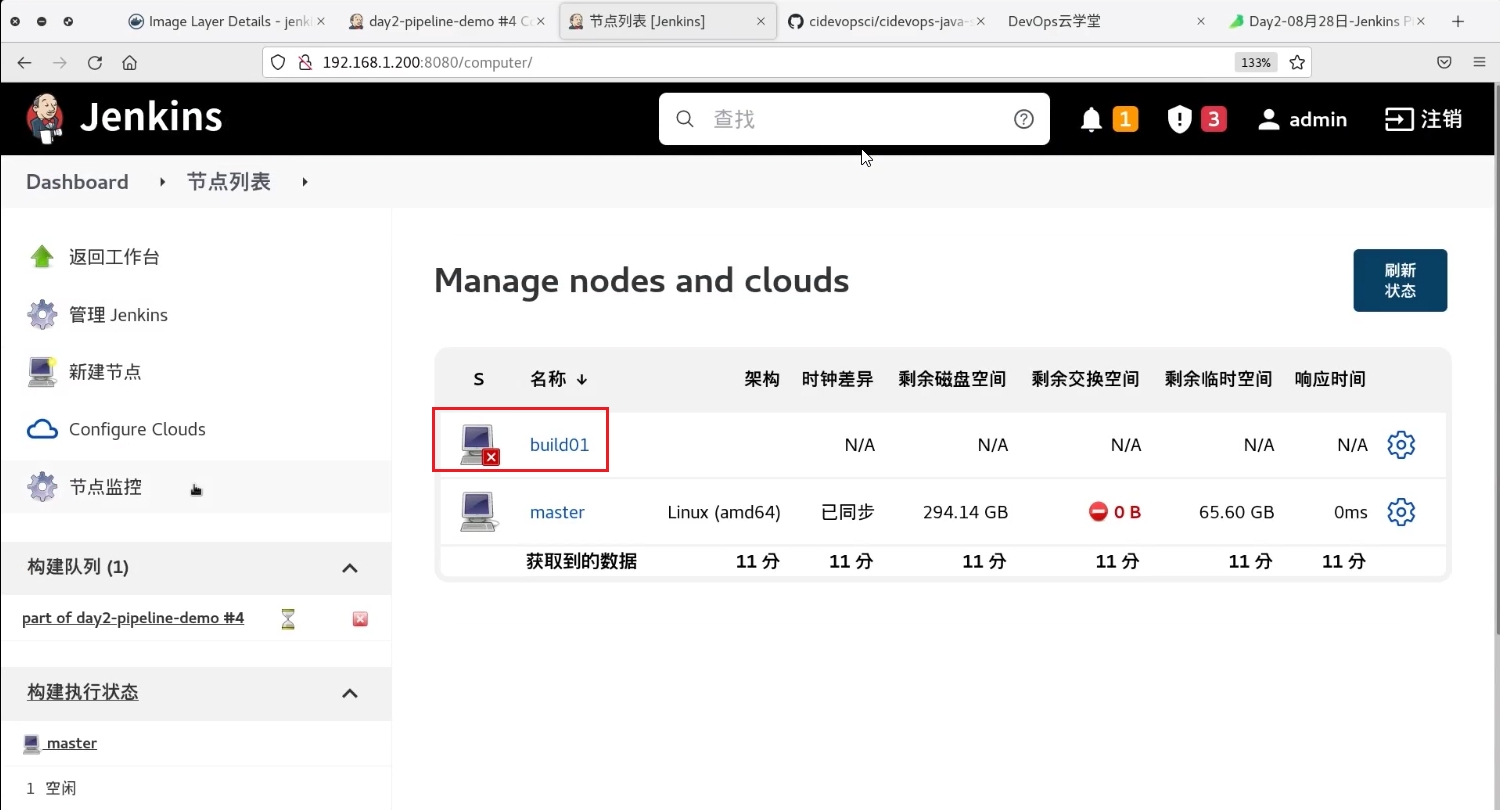The width and height of the screenshot is (1500, 810).
Task: Open the build01 configure gear icon
Action: (x=1401, y=445)
